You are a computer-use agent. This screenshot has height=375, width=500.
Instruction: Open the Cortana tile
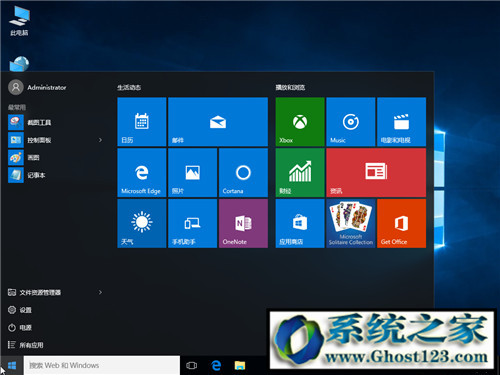[x=243, y=173]
